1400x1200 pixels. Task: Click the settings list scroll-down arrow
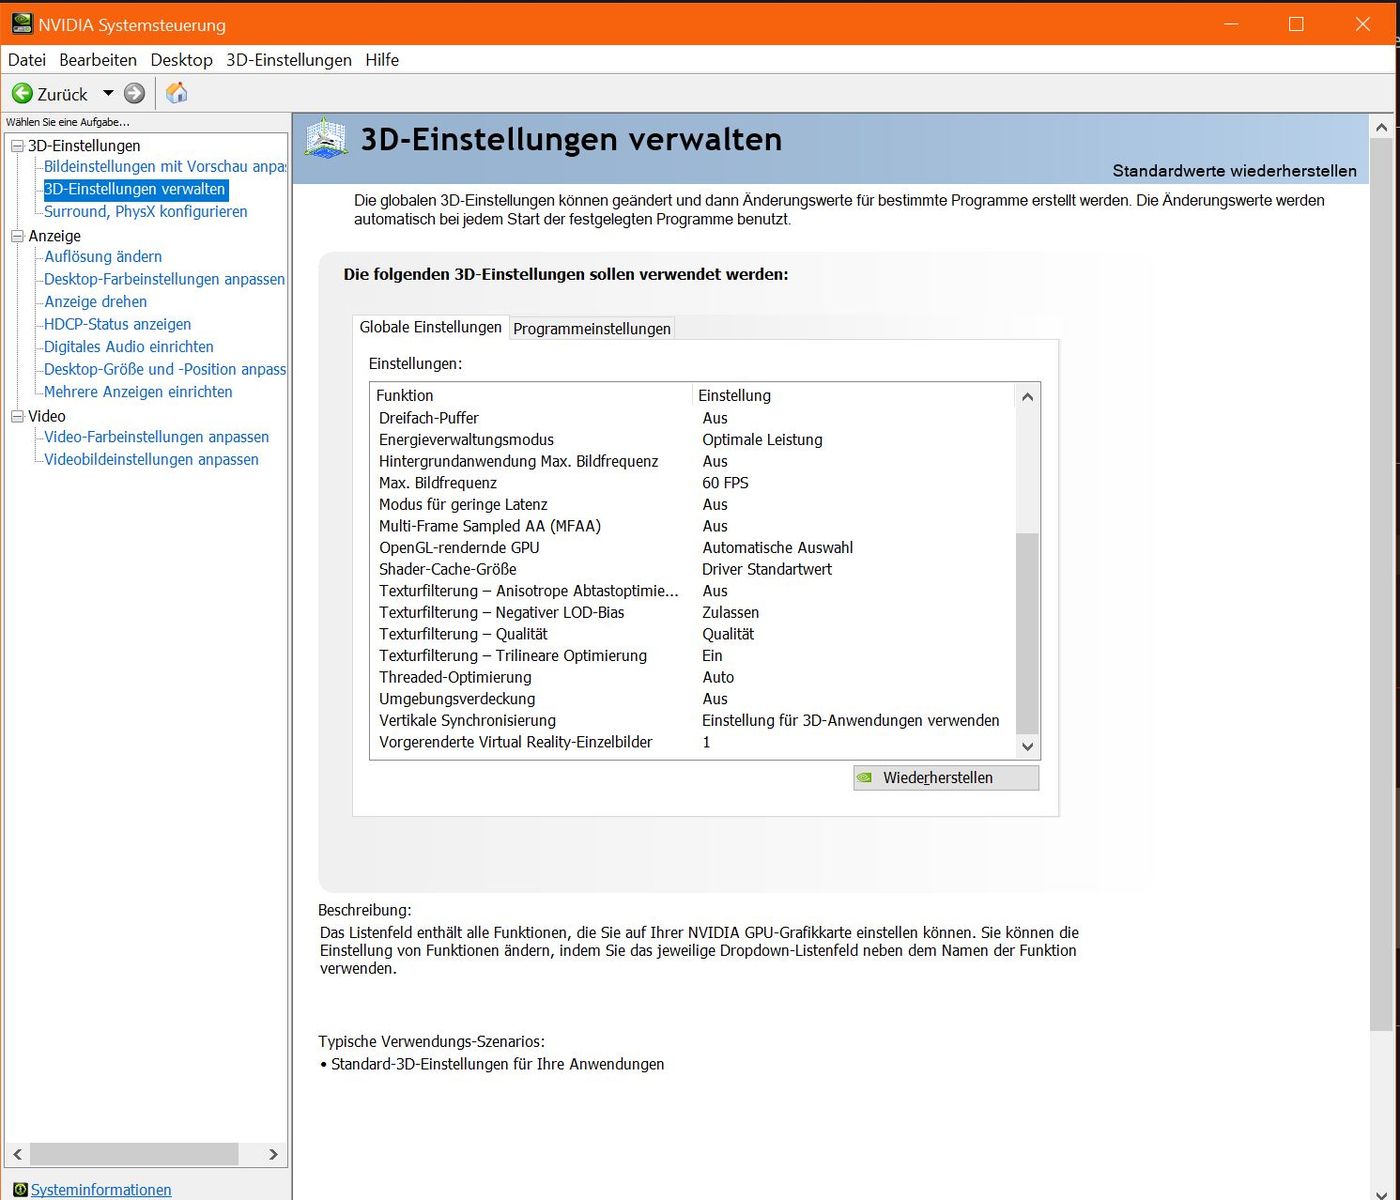coord(1027,746)
